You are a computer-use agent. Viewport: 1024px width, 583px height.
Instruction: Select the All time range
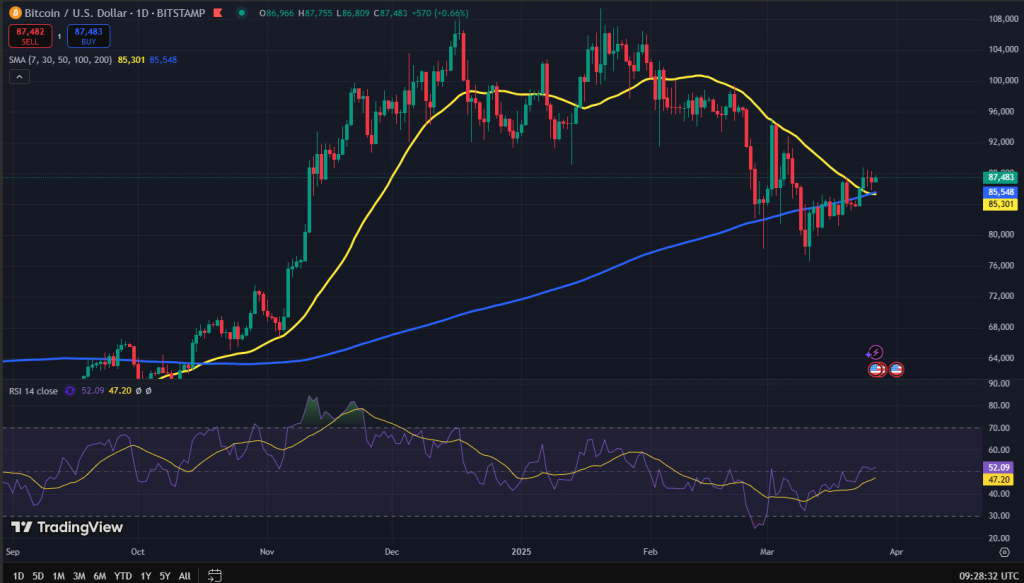click(x=185, y=576)
